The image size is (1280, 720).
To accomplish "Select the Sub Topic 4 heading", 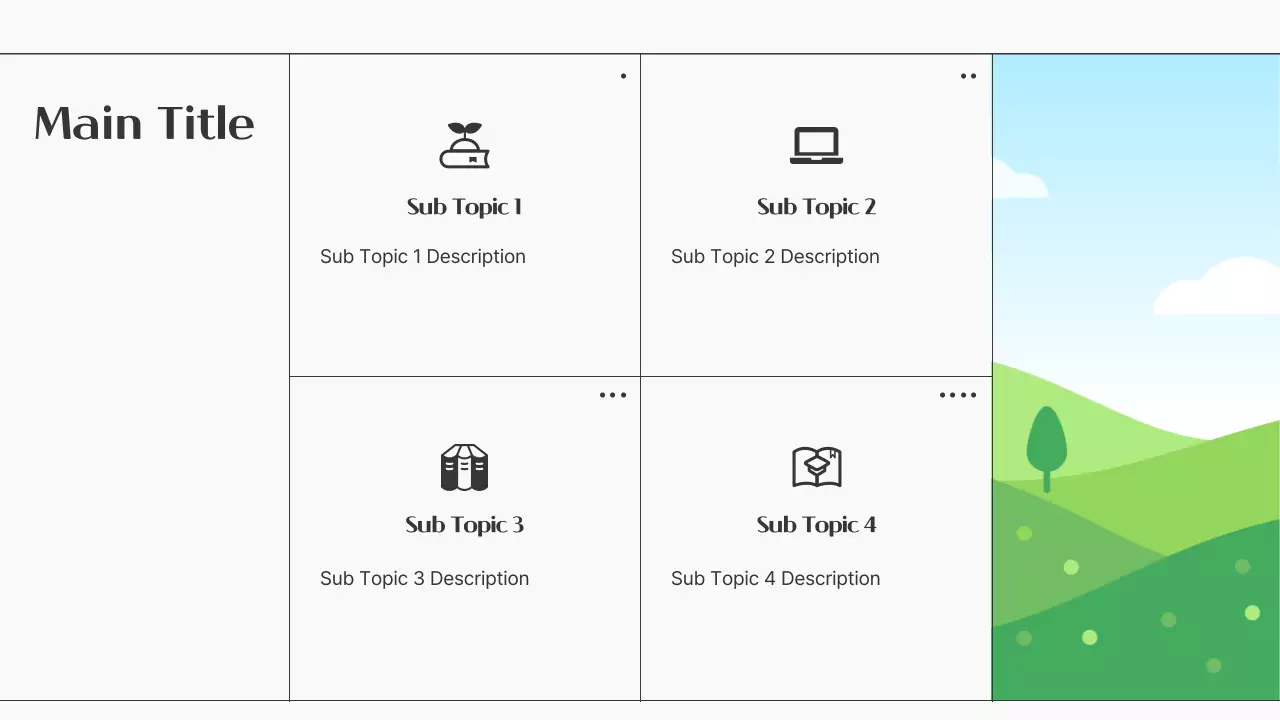I will coord(816,525).
